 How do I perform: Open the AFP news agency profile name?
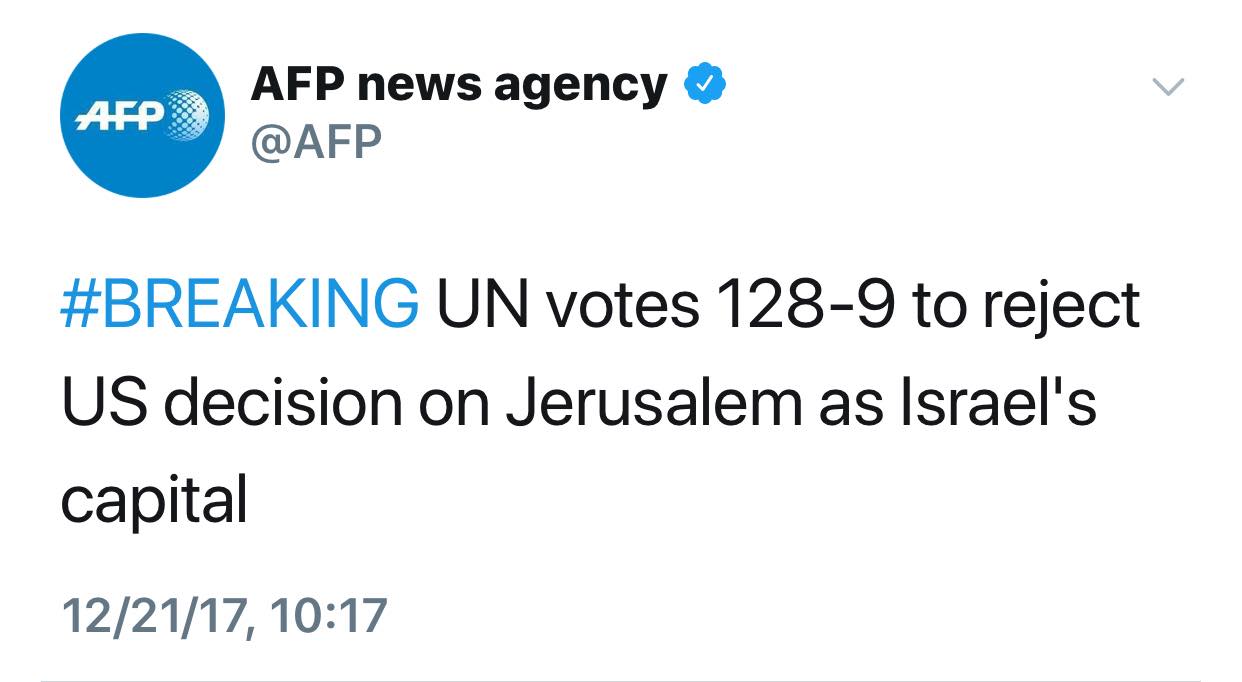point(459,86)
